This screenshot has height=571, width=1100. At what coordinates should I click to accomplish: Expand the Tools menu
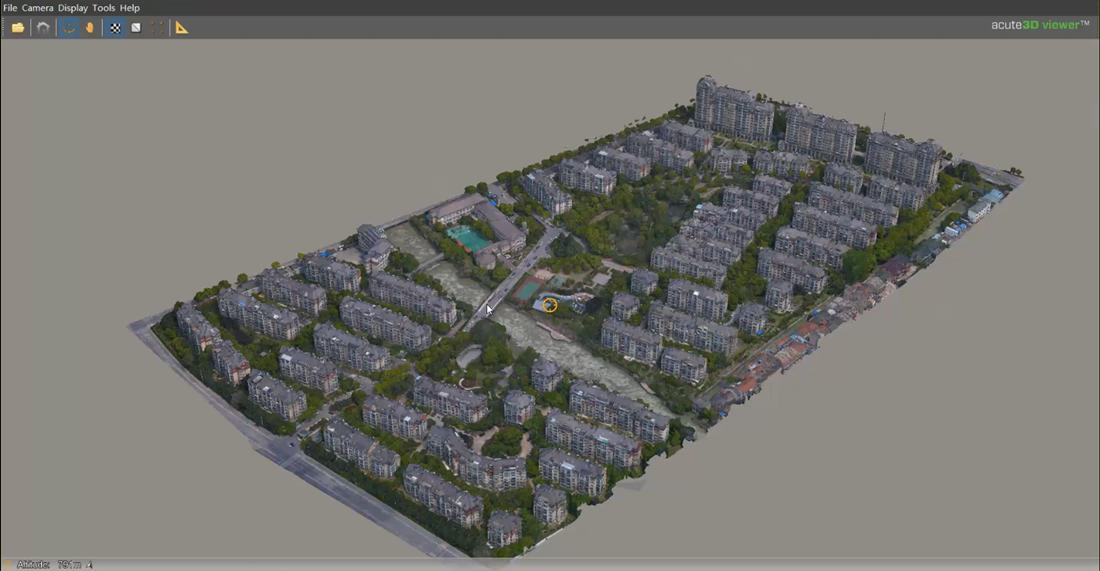coord(103,8)
